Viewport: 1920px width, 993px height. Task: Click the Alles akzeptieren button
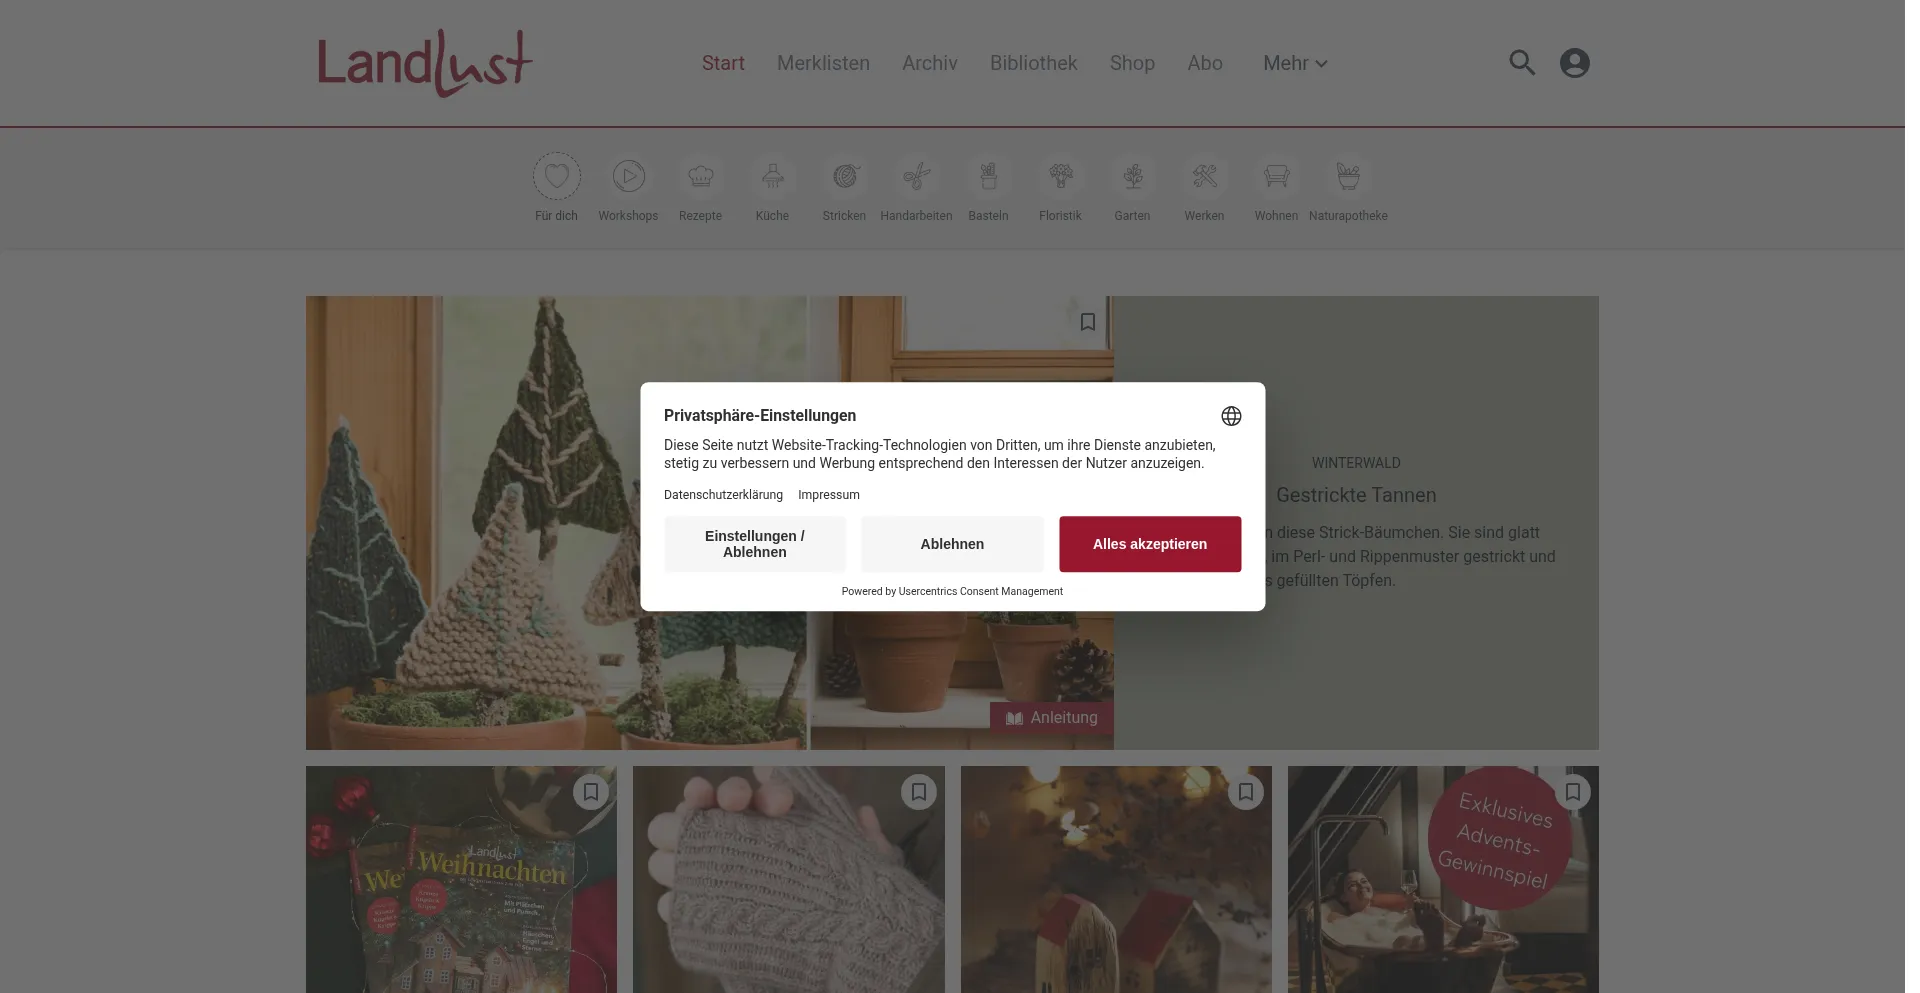[x=1150, y=544]
